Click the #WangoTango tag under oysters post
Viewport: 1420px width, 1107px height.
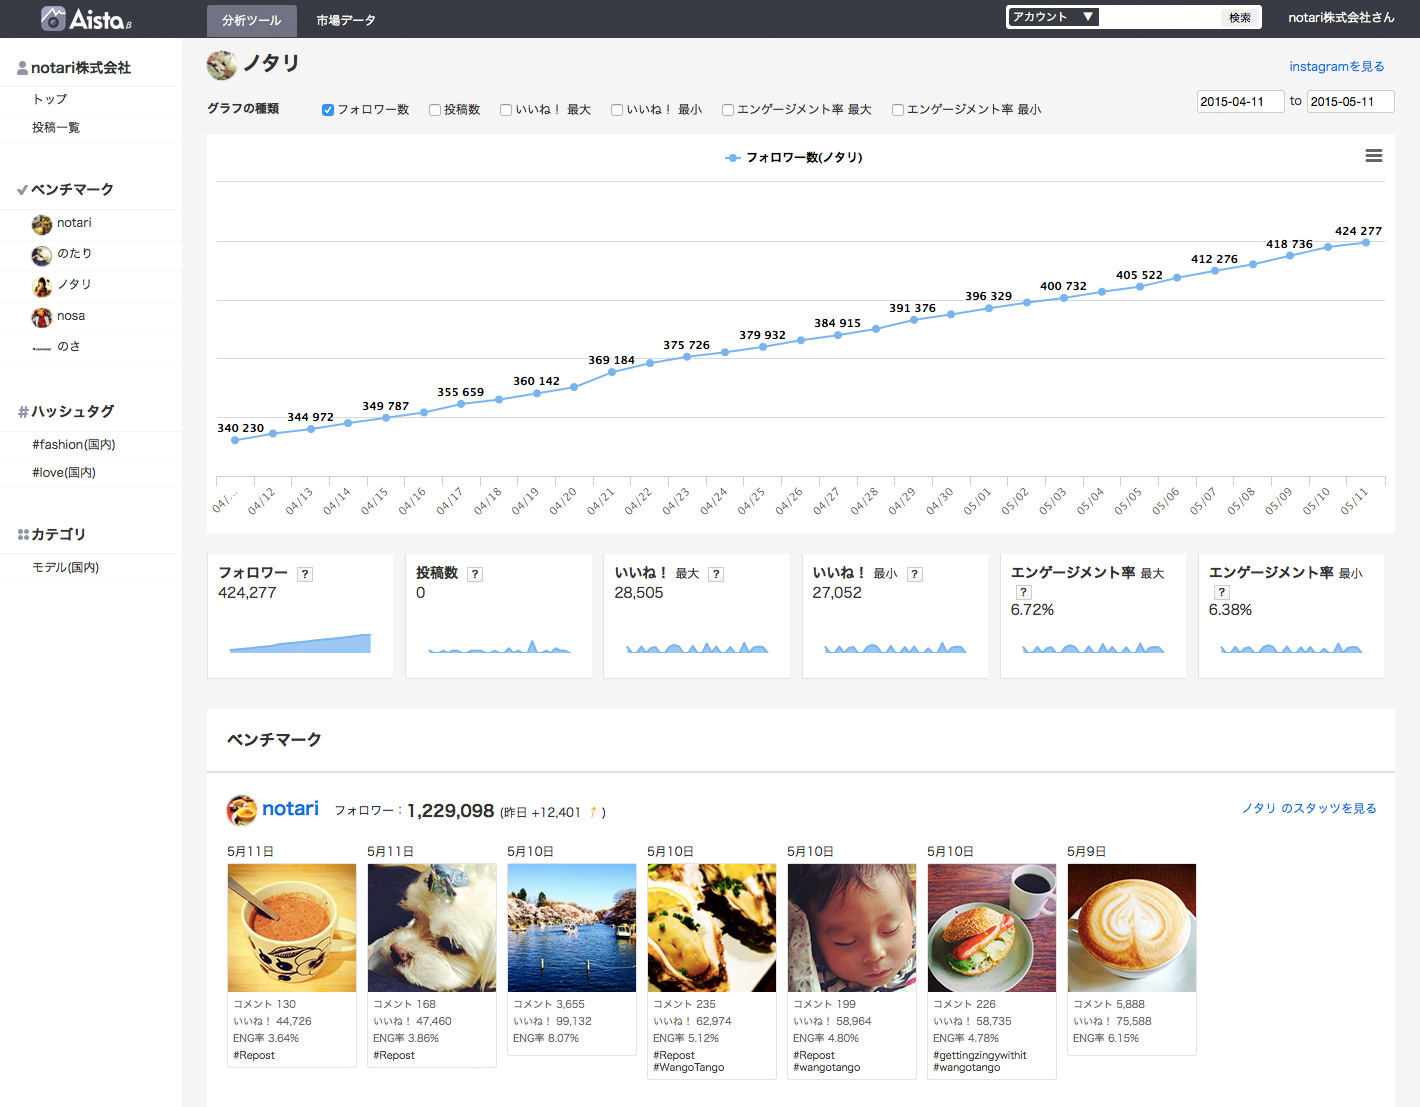click(689, 1067)
